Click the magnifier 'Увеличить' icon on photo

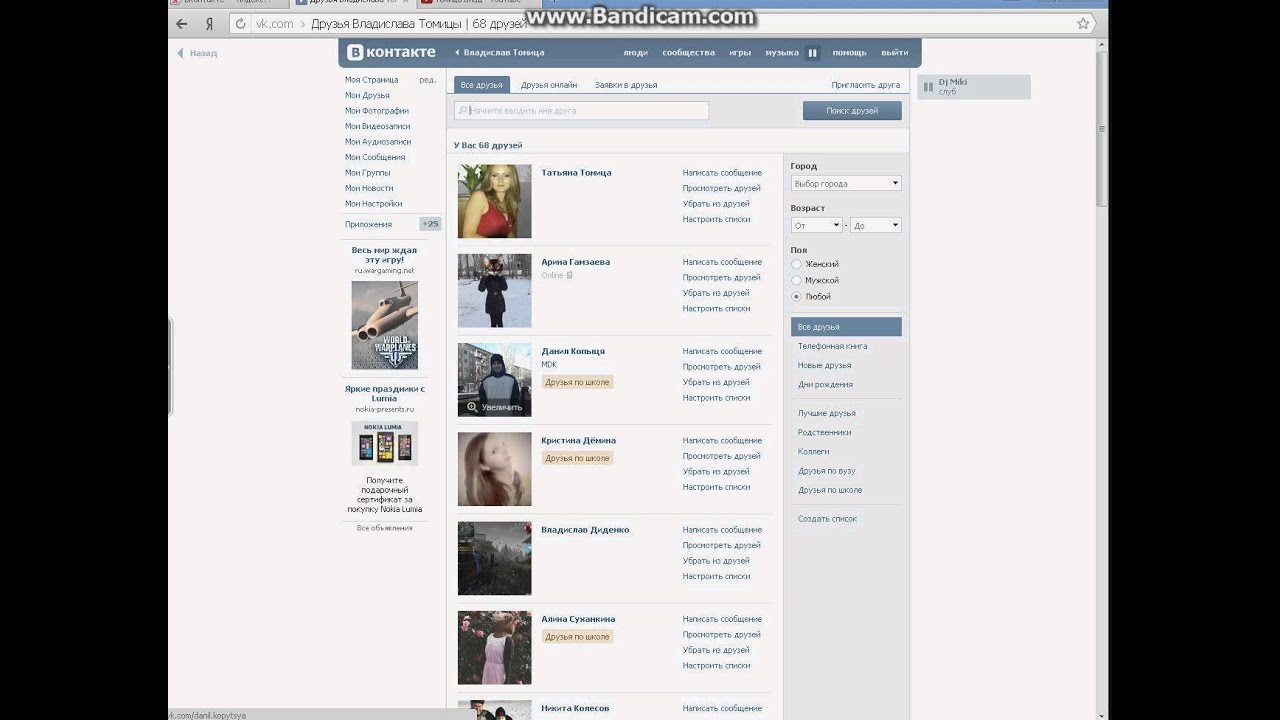point(472,407)
